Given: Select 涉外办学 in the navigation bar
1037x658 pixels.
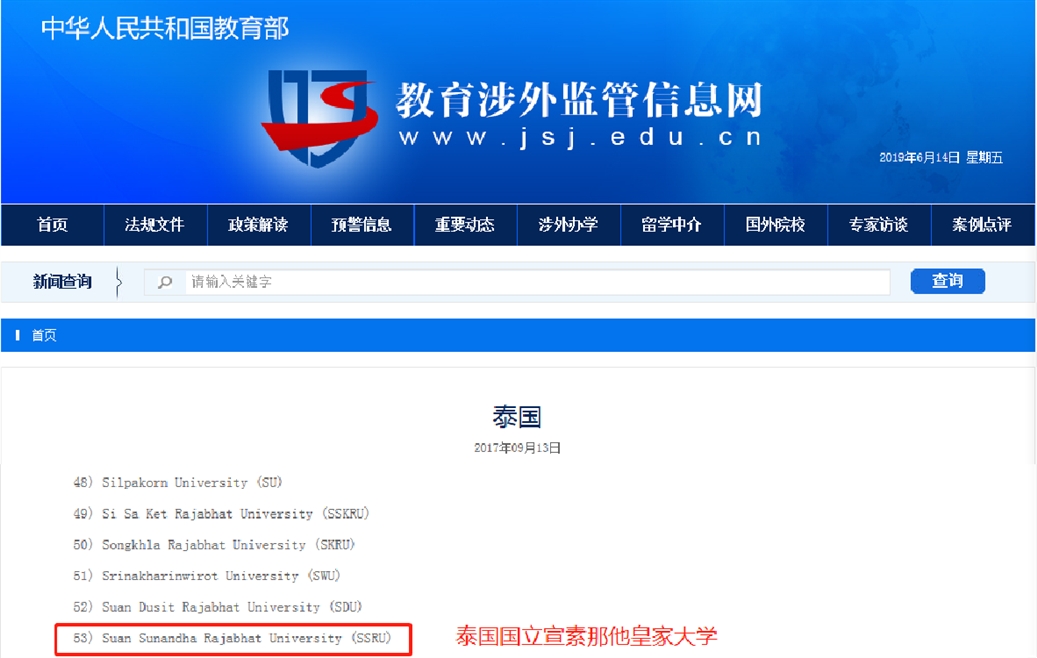Looking at the screenshot, I should (x=568, y=225).
